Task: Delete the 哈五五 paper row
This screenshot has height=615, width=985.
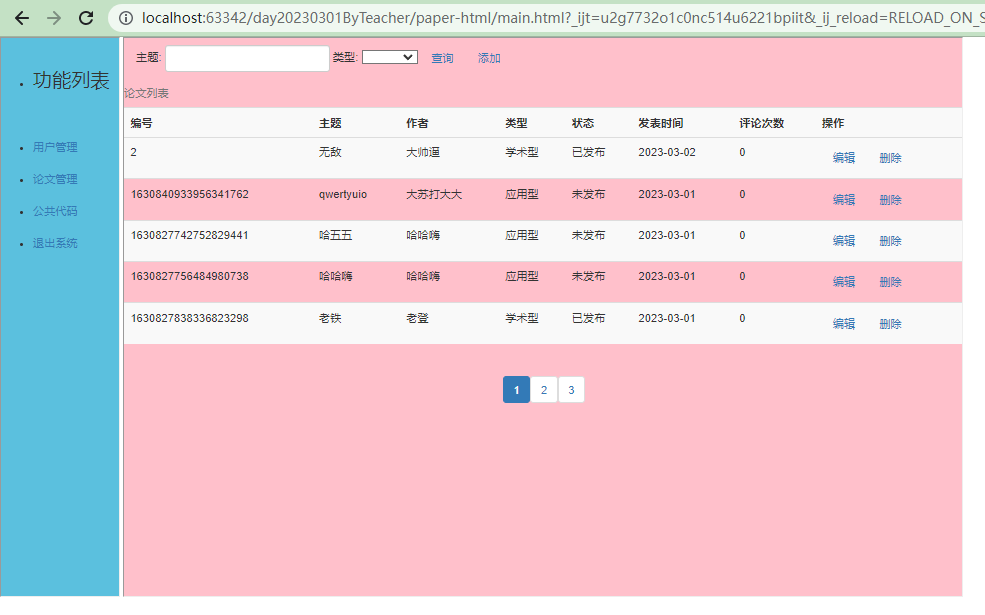Action: point(890,241)
